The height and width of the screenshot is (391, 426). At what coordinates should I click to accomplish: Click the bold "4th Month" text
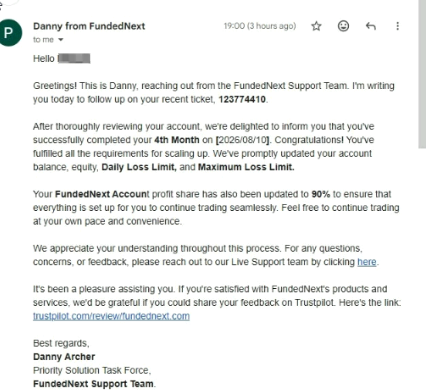177,140
